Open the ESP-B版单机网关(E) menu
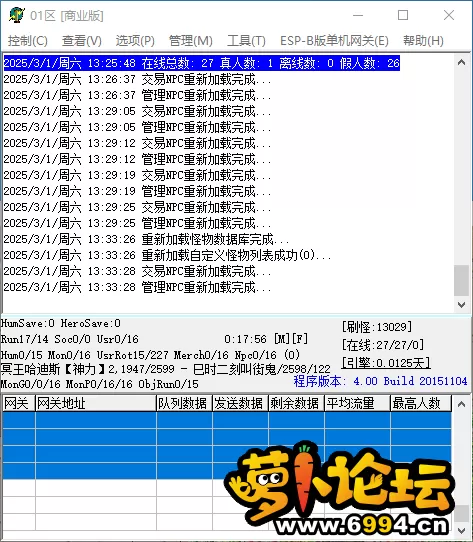 pos(334,41)
